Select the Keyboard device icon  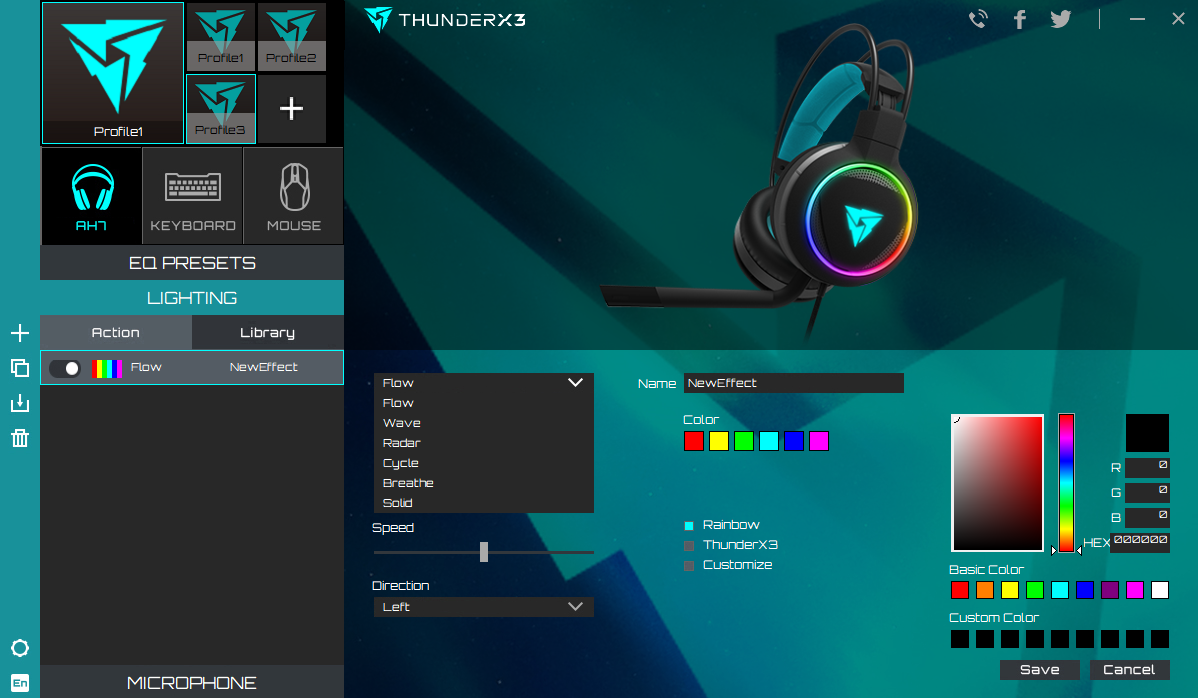tap(193, 196)
